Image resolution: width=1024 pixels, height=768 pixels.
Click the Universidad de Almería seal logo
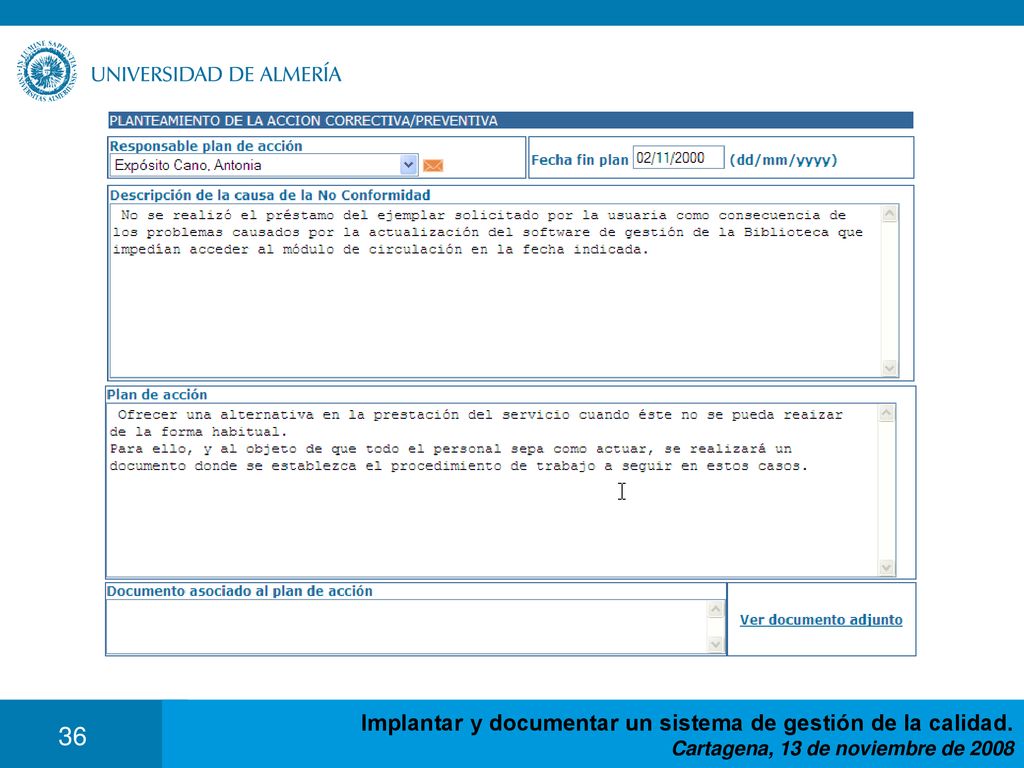[x=46, y=72]
